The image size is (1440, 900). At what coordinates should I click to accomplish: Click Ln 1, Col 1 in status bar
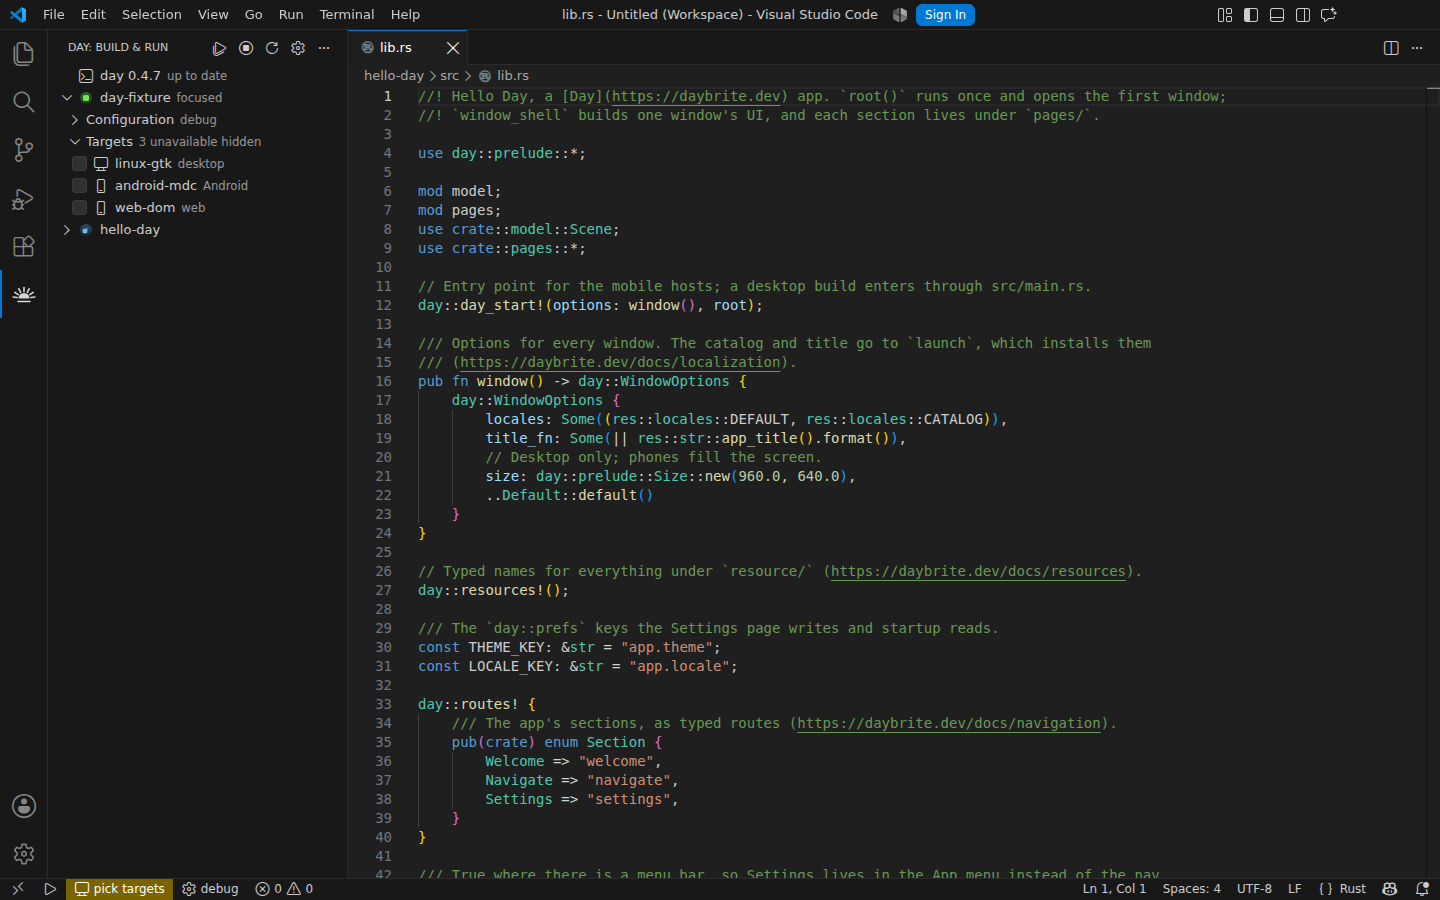[1115, 889]
